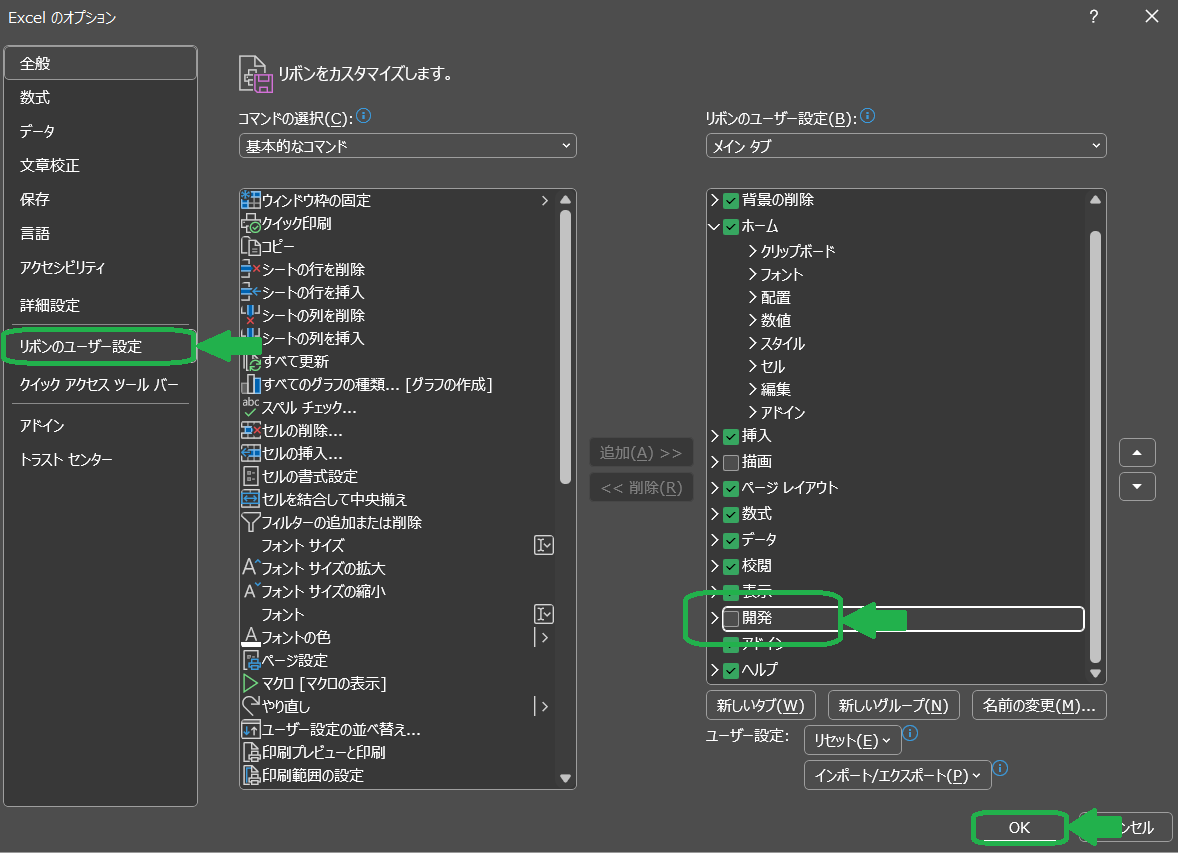Viewport: 1178px width, 853px height.
Task: Open the 全般 options category
Action: click(x=101, y=63)
